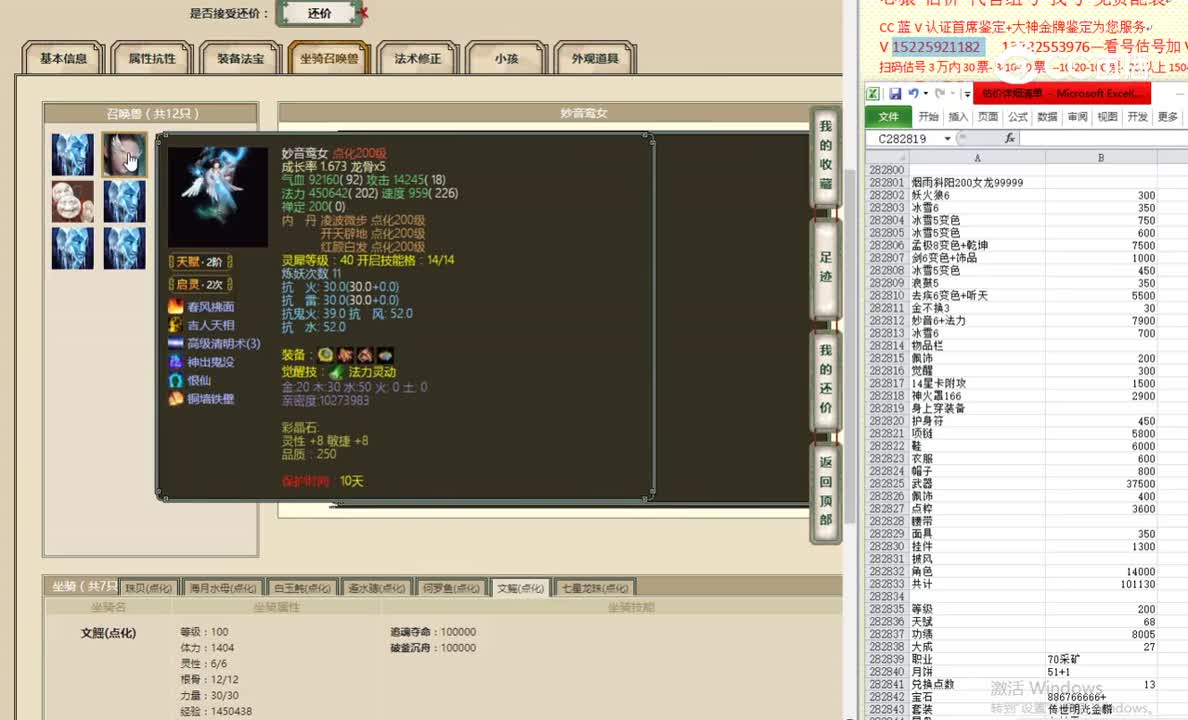The width and height of the screenshot is (1188, 720).
Task: Select row header 282833 in Excel
Action: (887, 584)
